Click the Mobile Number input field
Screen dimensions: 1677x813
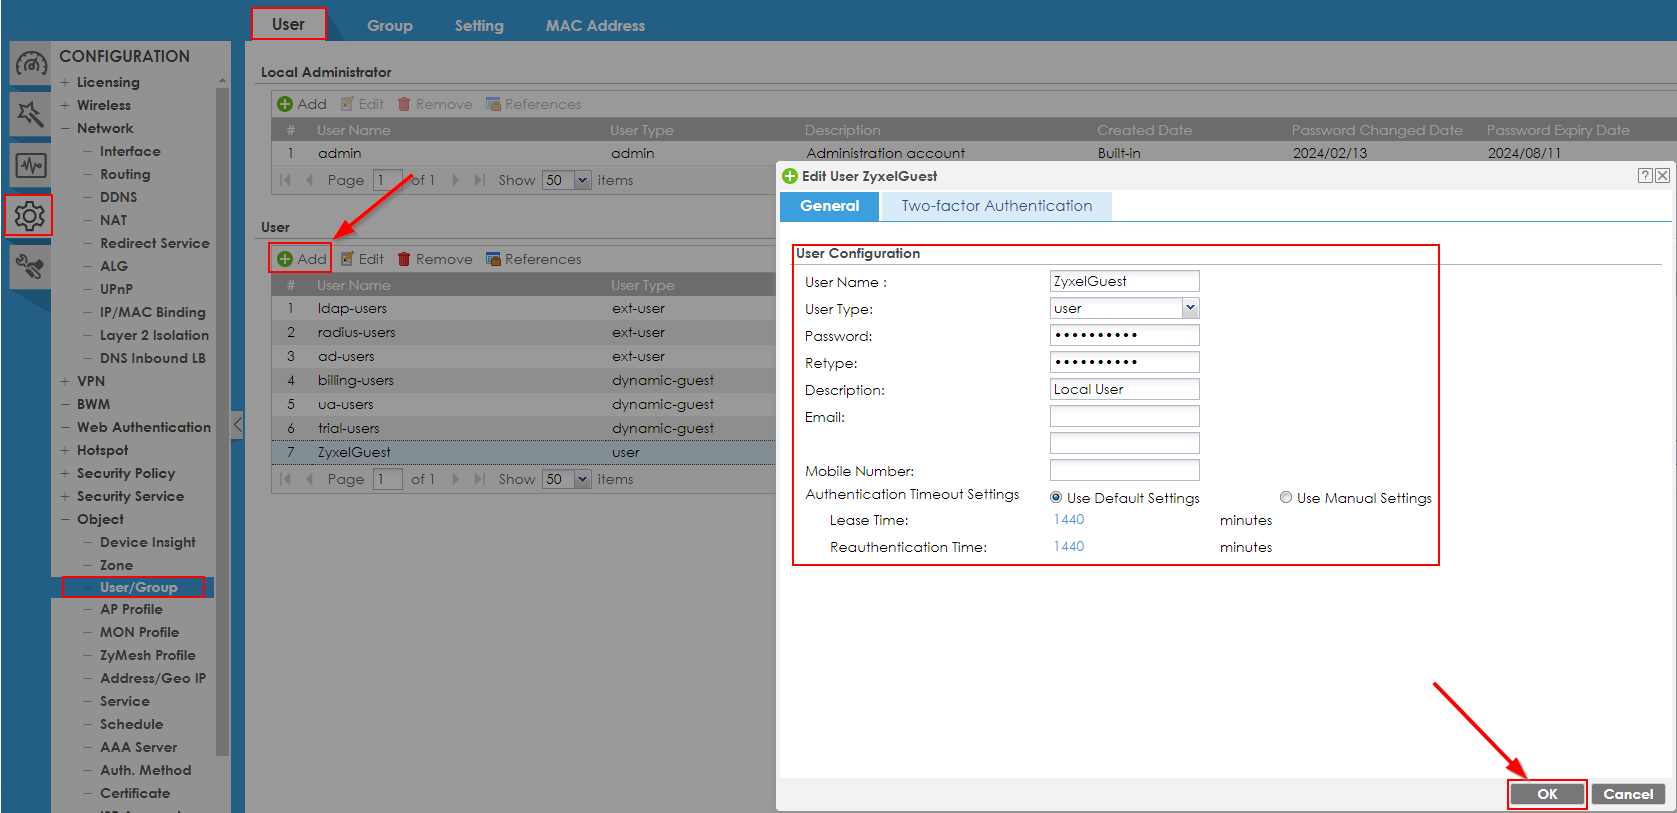[x=1124, y=471]
